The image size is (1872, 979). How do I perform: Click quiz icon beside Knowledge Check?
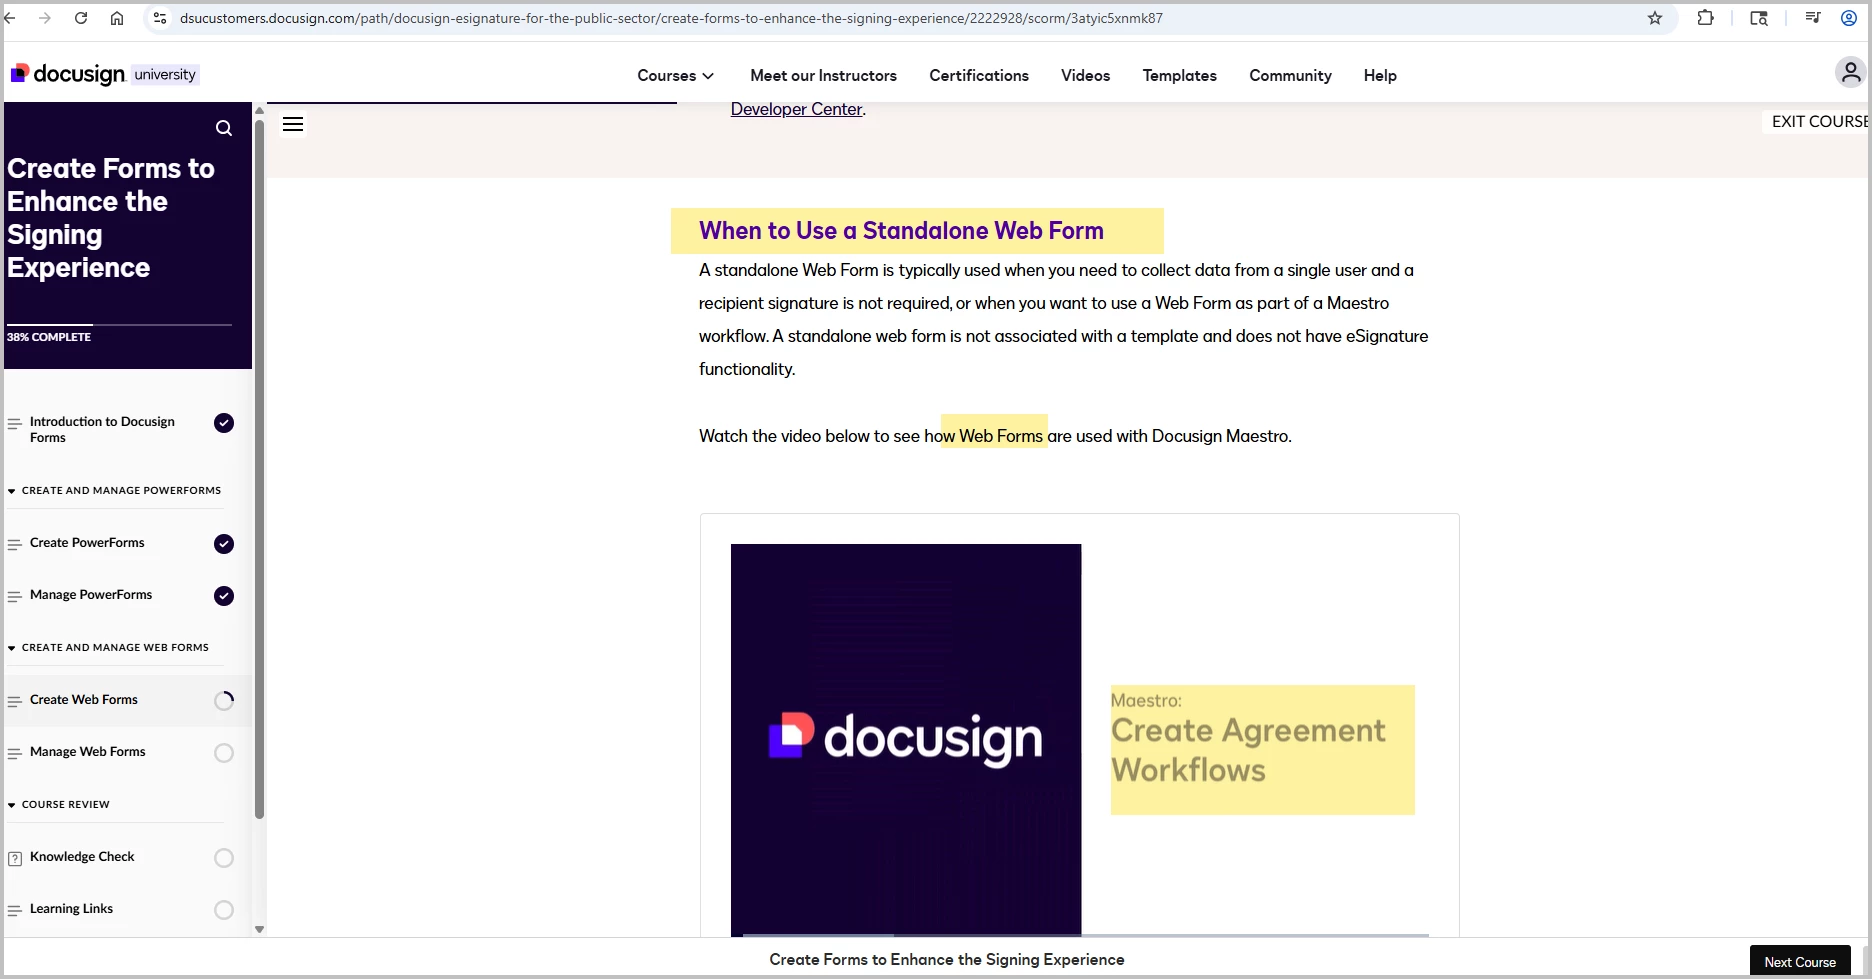[x=15, y=859]
